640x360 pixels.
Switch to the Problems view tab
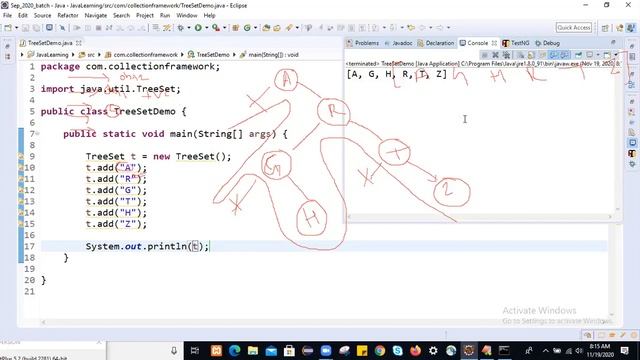click(x=363, y=43)
